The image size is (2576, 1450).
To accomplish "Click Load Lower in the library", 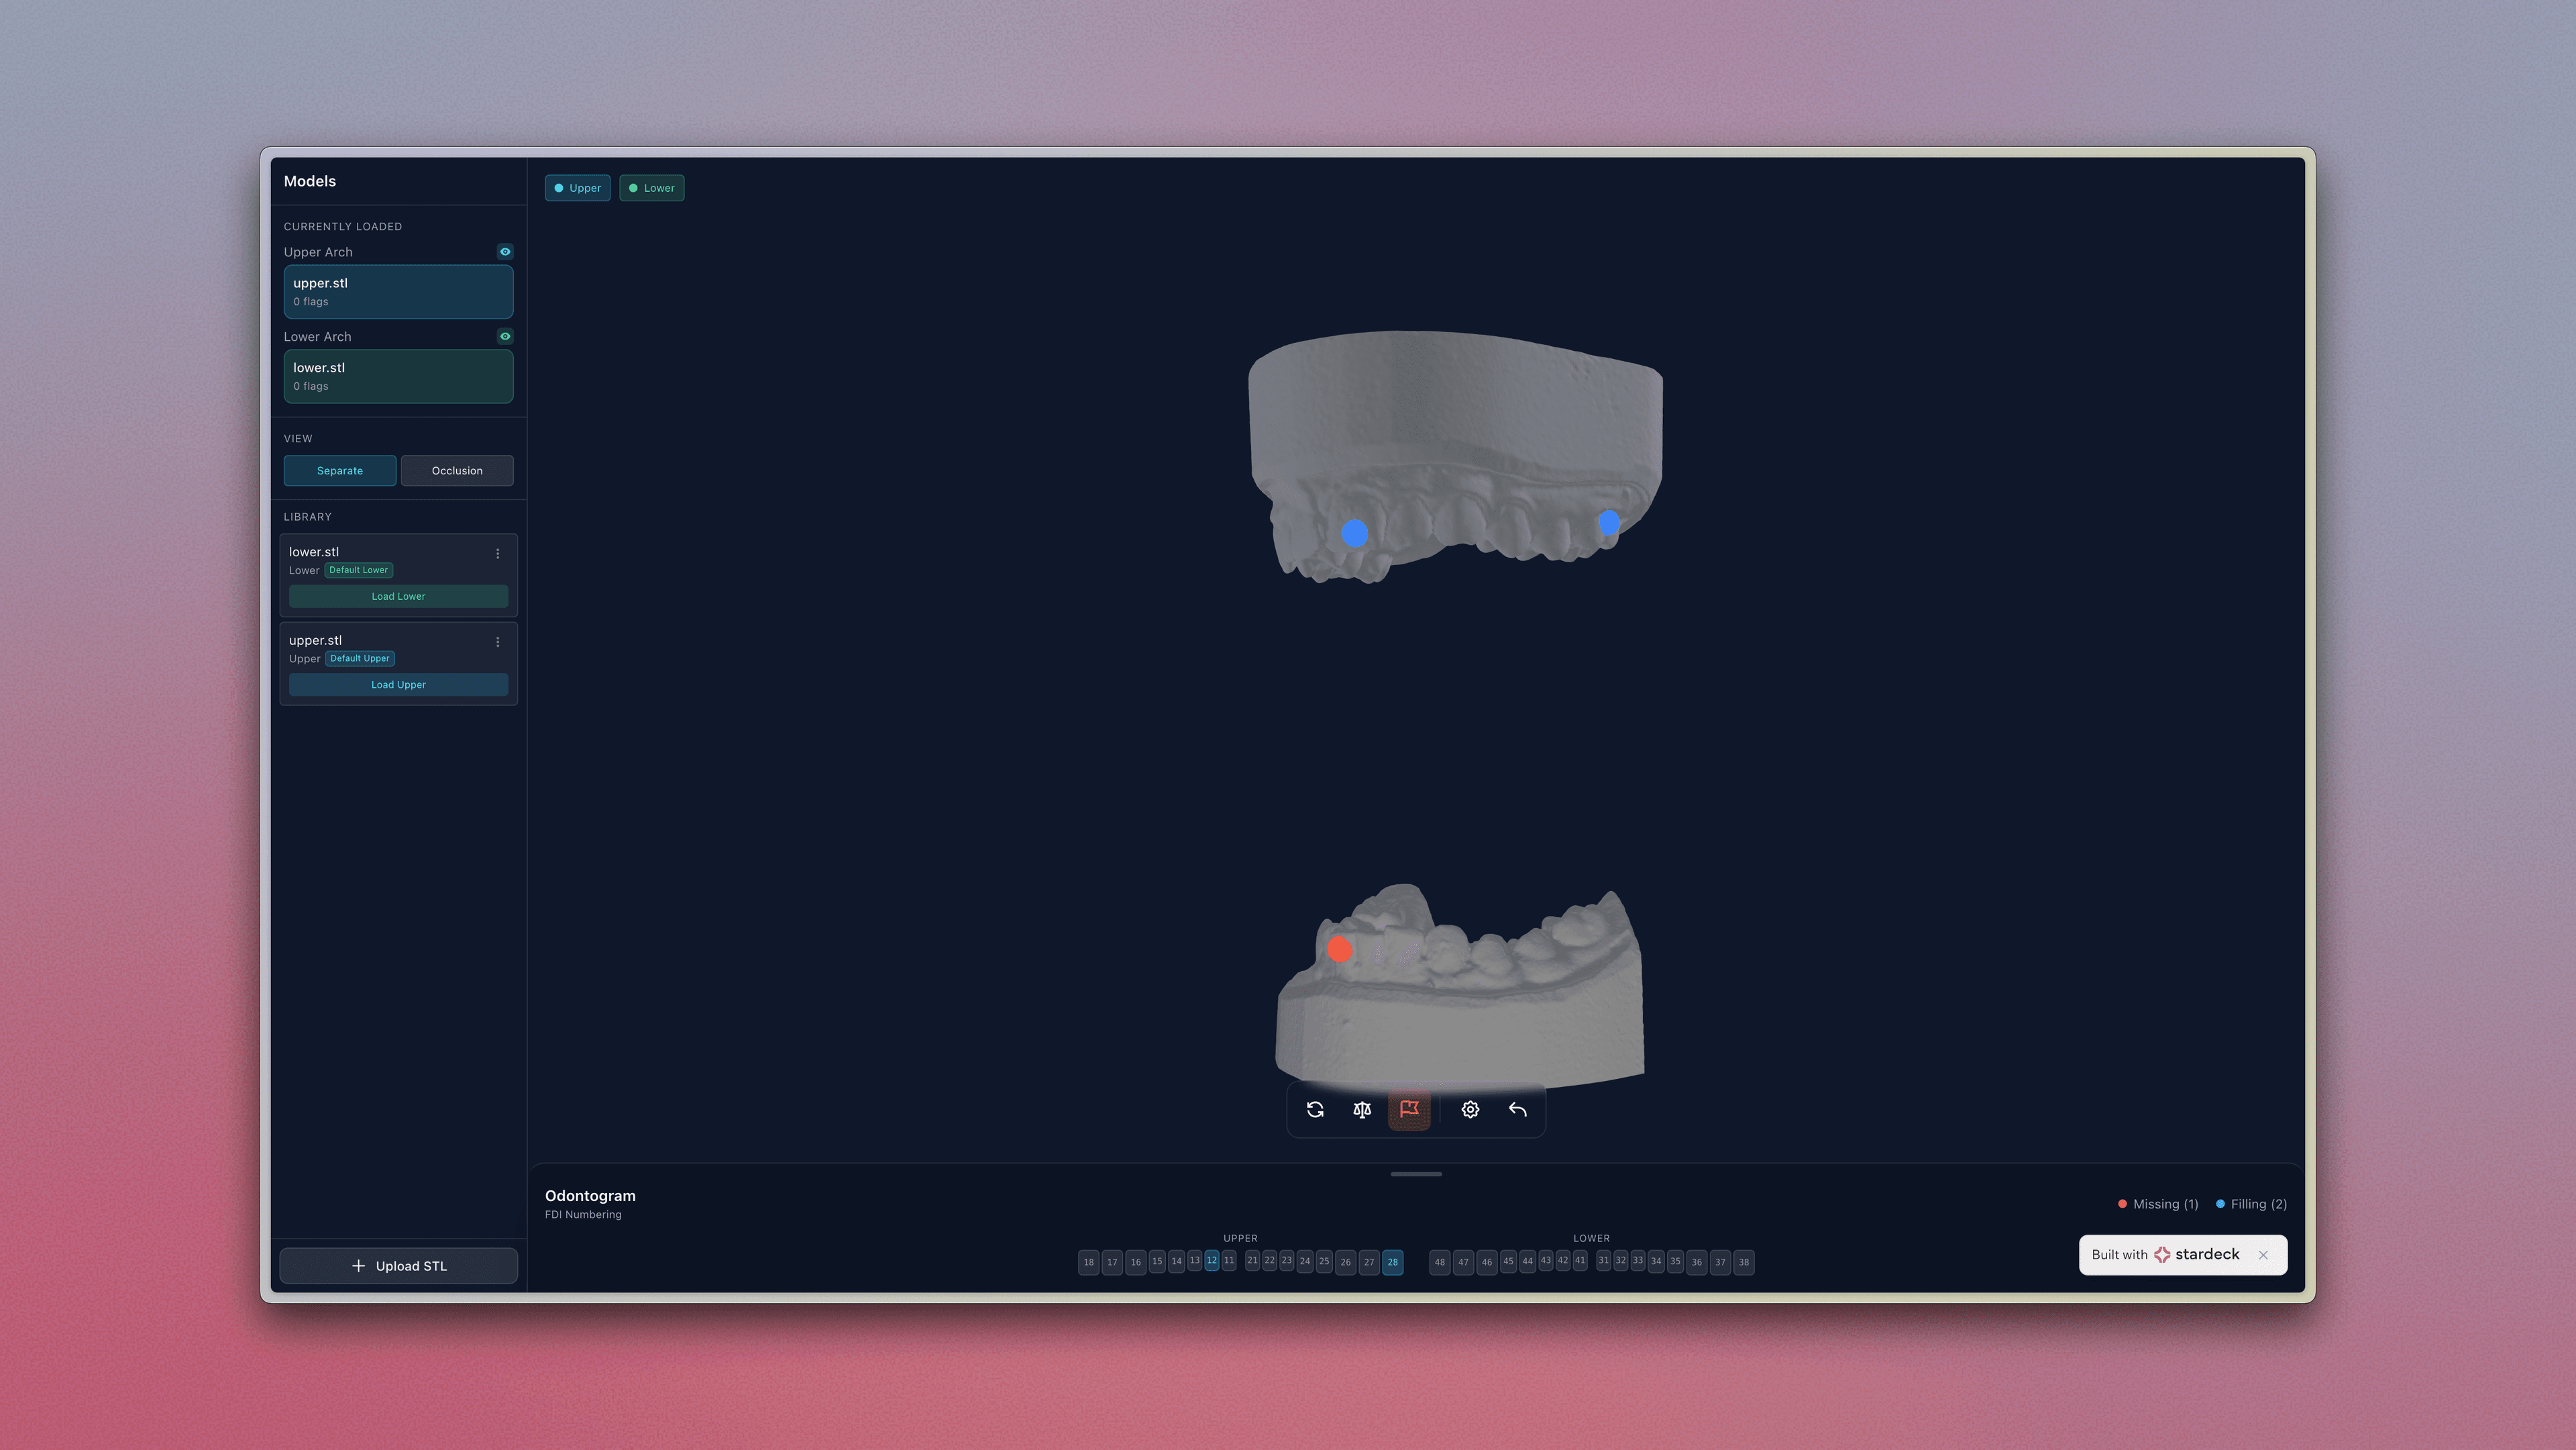I will 398,595.
